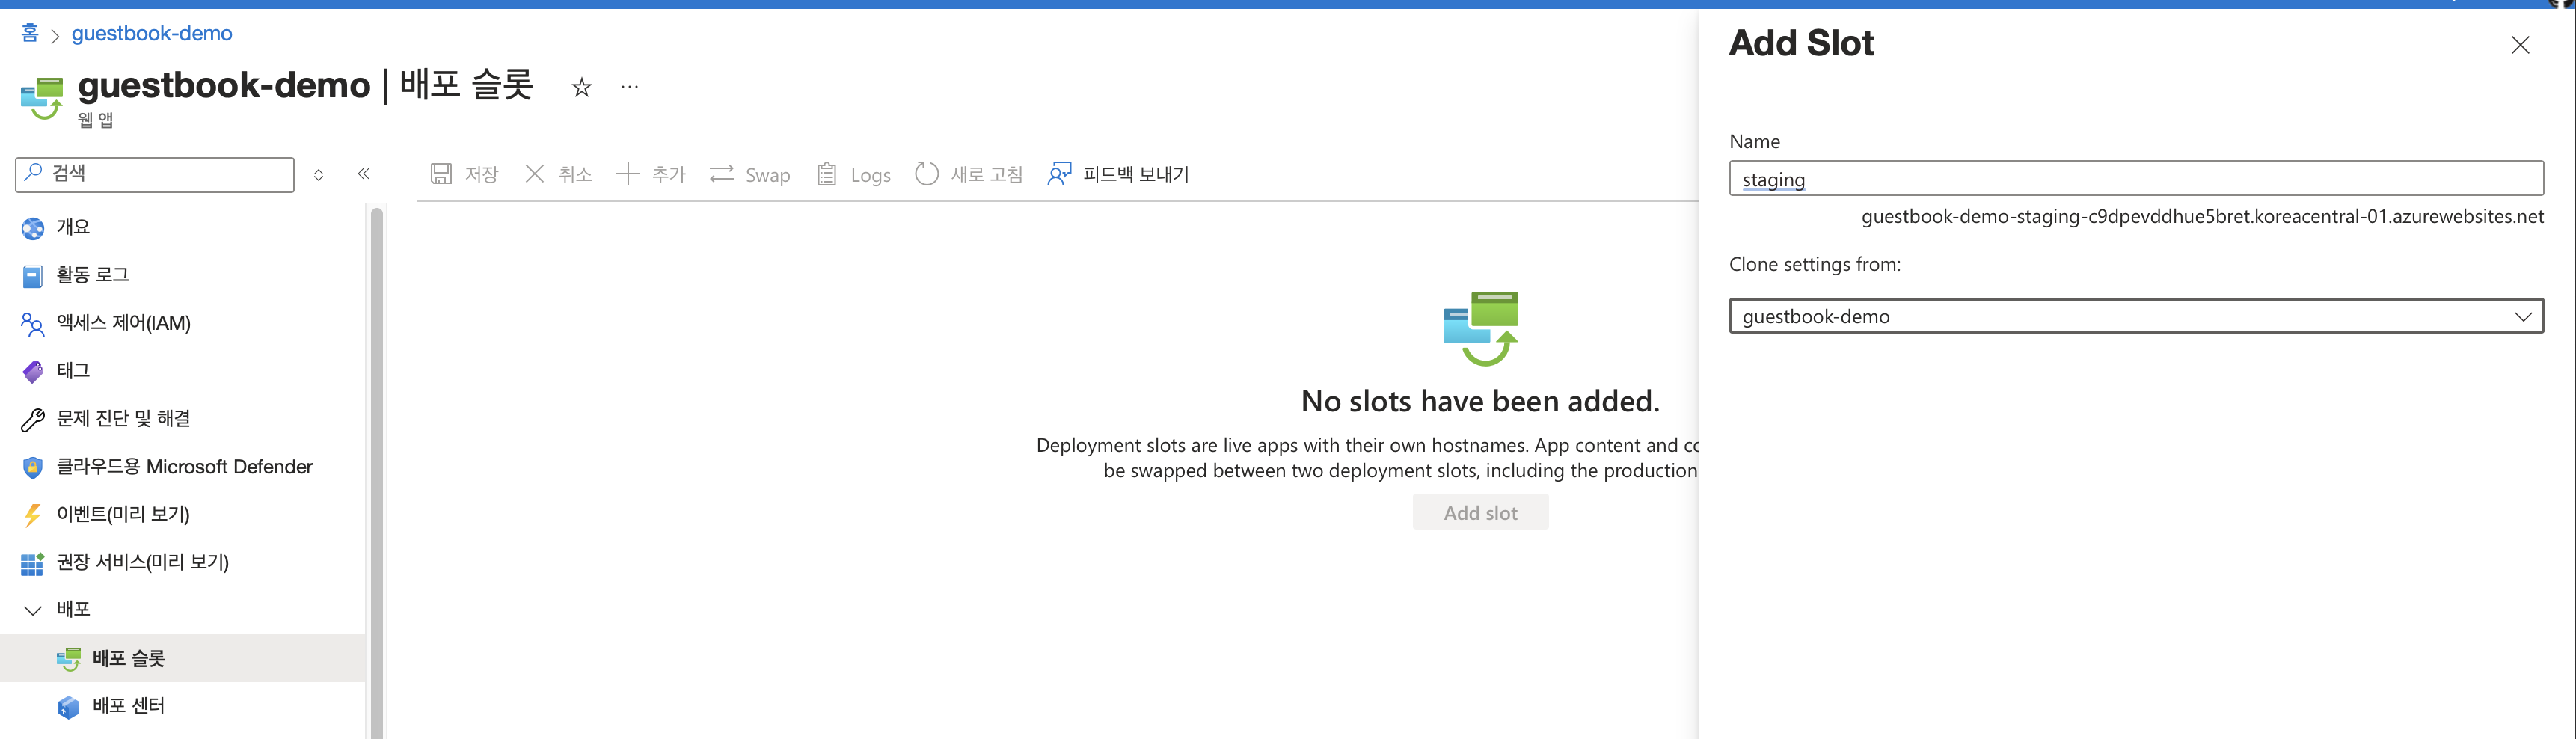Image resolution: width=2576 pixels, height=739 pixels.
Task: Open 개요 in the sidebar
Action: (183, 228)
